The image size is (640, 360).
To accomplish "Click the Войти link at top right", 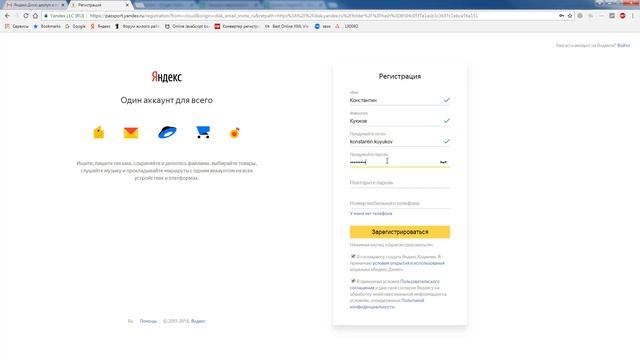I will click(623, 45).
